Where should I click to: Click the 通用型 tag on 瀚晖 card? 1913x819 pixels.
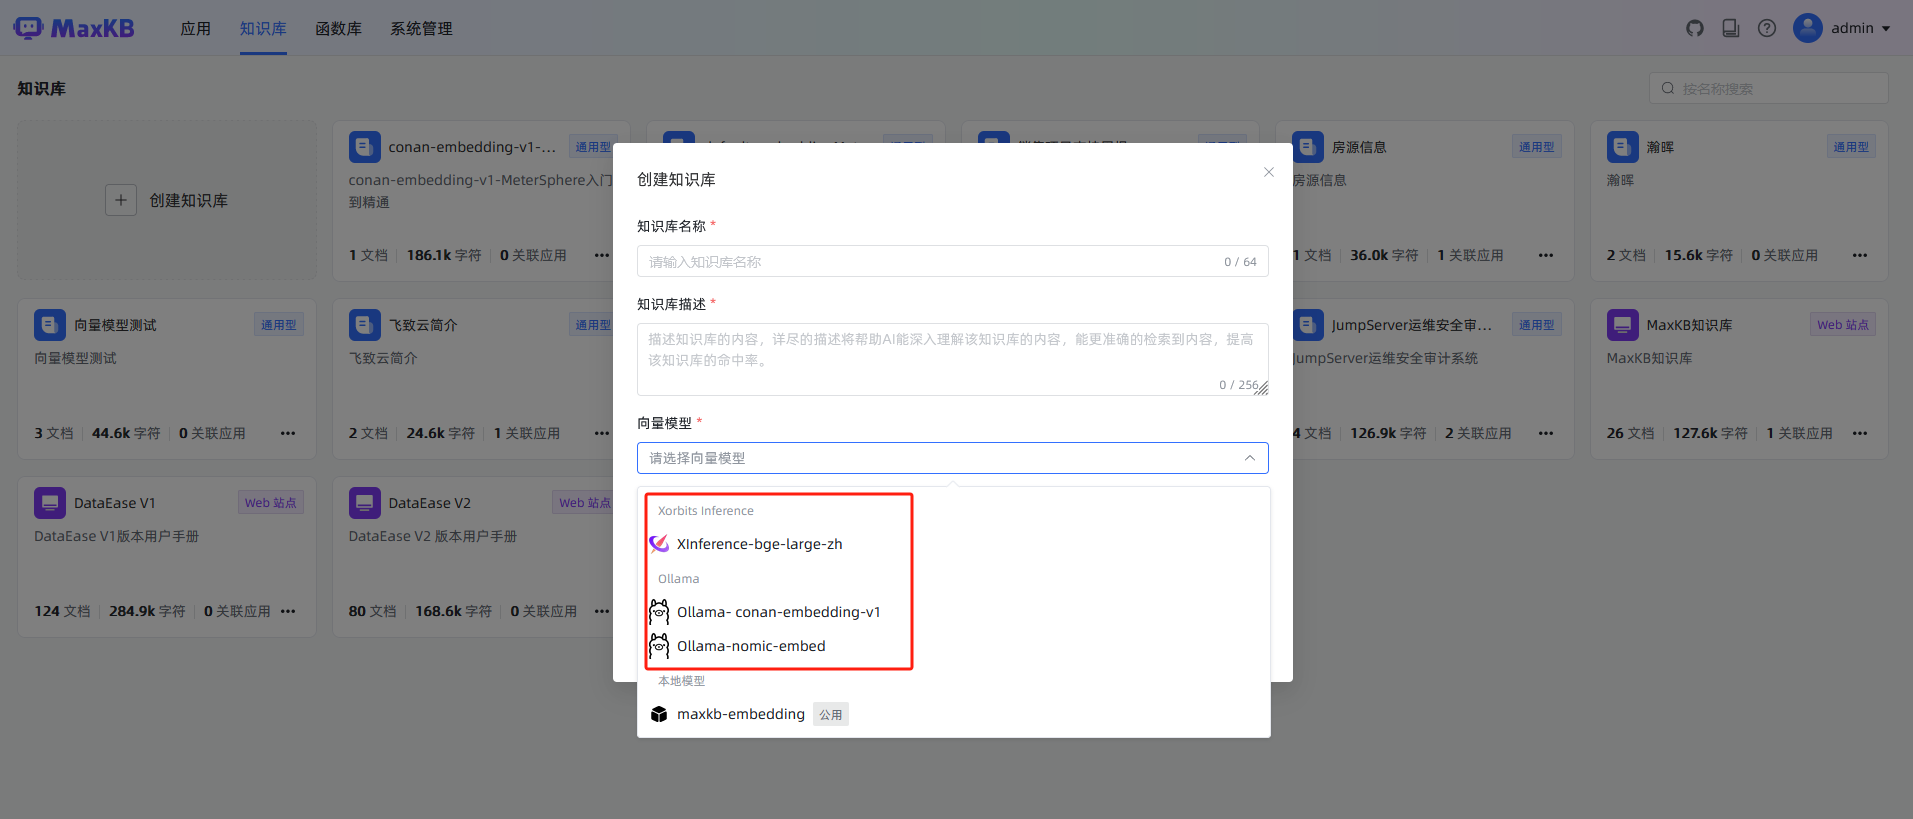point(1851,147)
